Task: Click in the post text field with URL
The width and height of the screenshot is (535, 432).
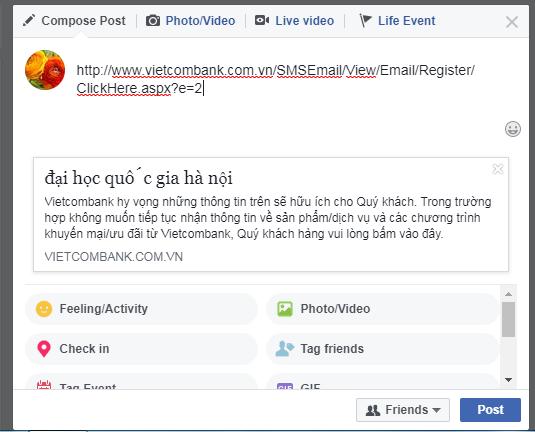Action: [275, 79]
